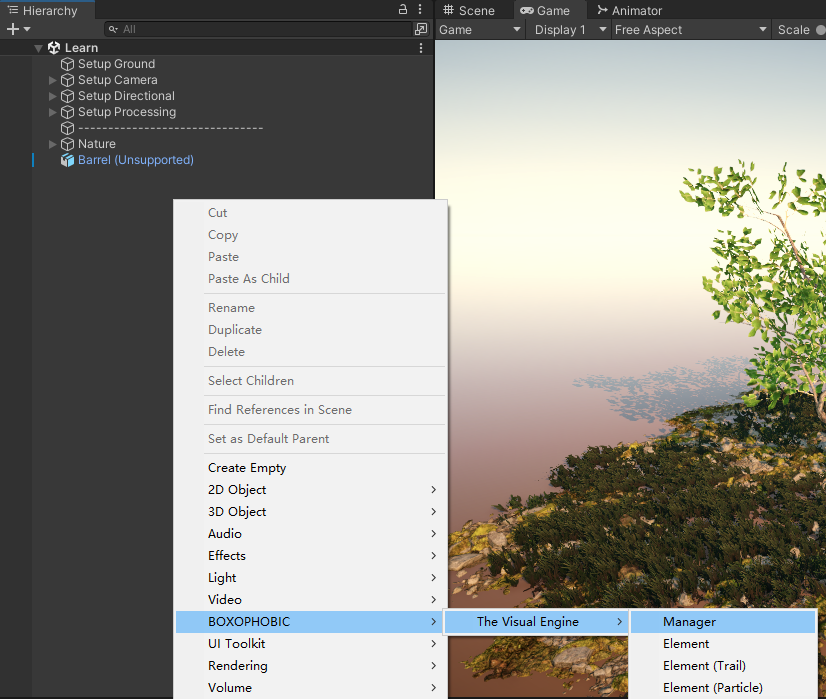The height and width of the screenshot is (699, 826).
Task: Choose Element (Trail) from submenu
Action: 723,666
